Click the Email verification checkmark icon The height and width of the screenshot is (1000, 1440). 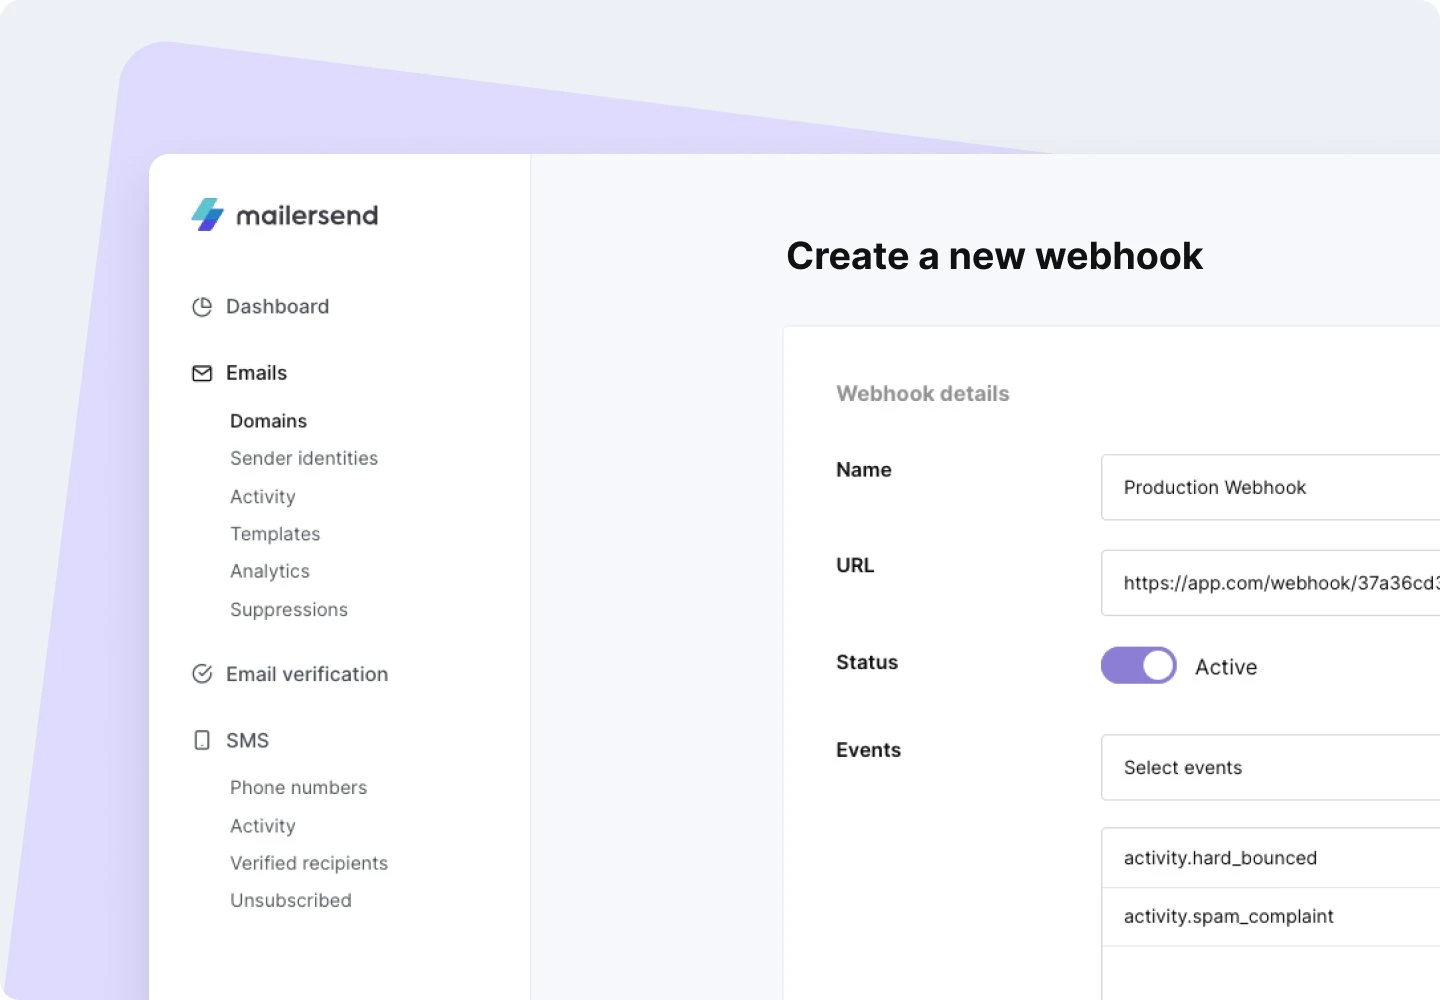tap(202, 674)
